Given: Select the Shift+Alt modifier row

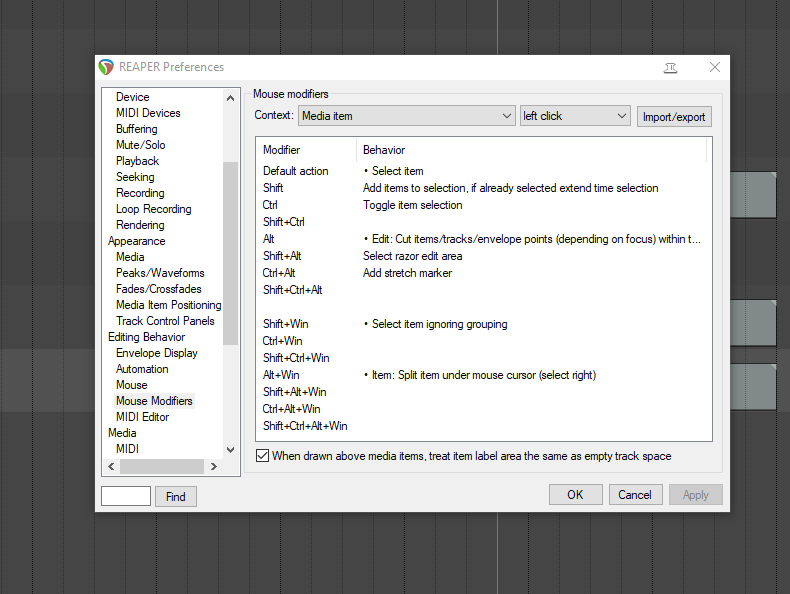Looking at the screenshot, I should coord(484,256).
